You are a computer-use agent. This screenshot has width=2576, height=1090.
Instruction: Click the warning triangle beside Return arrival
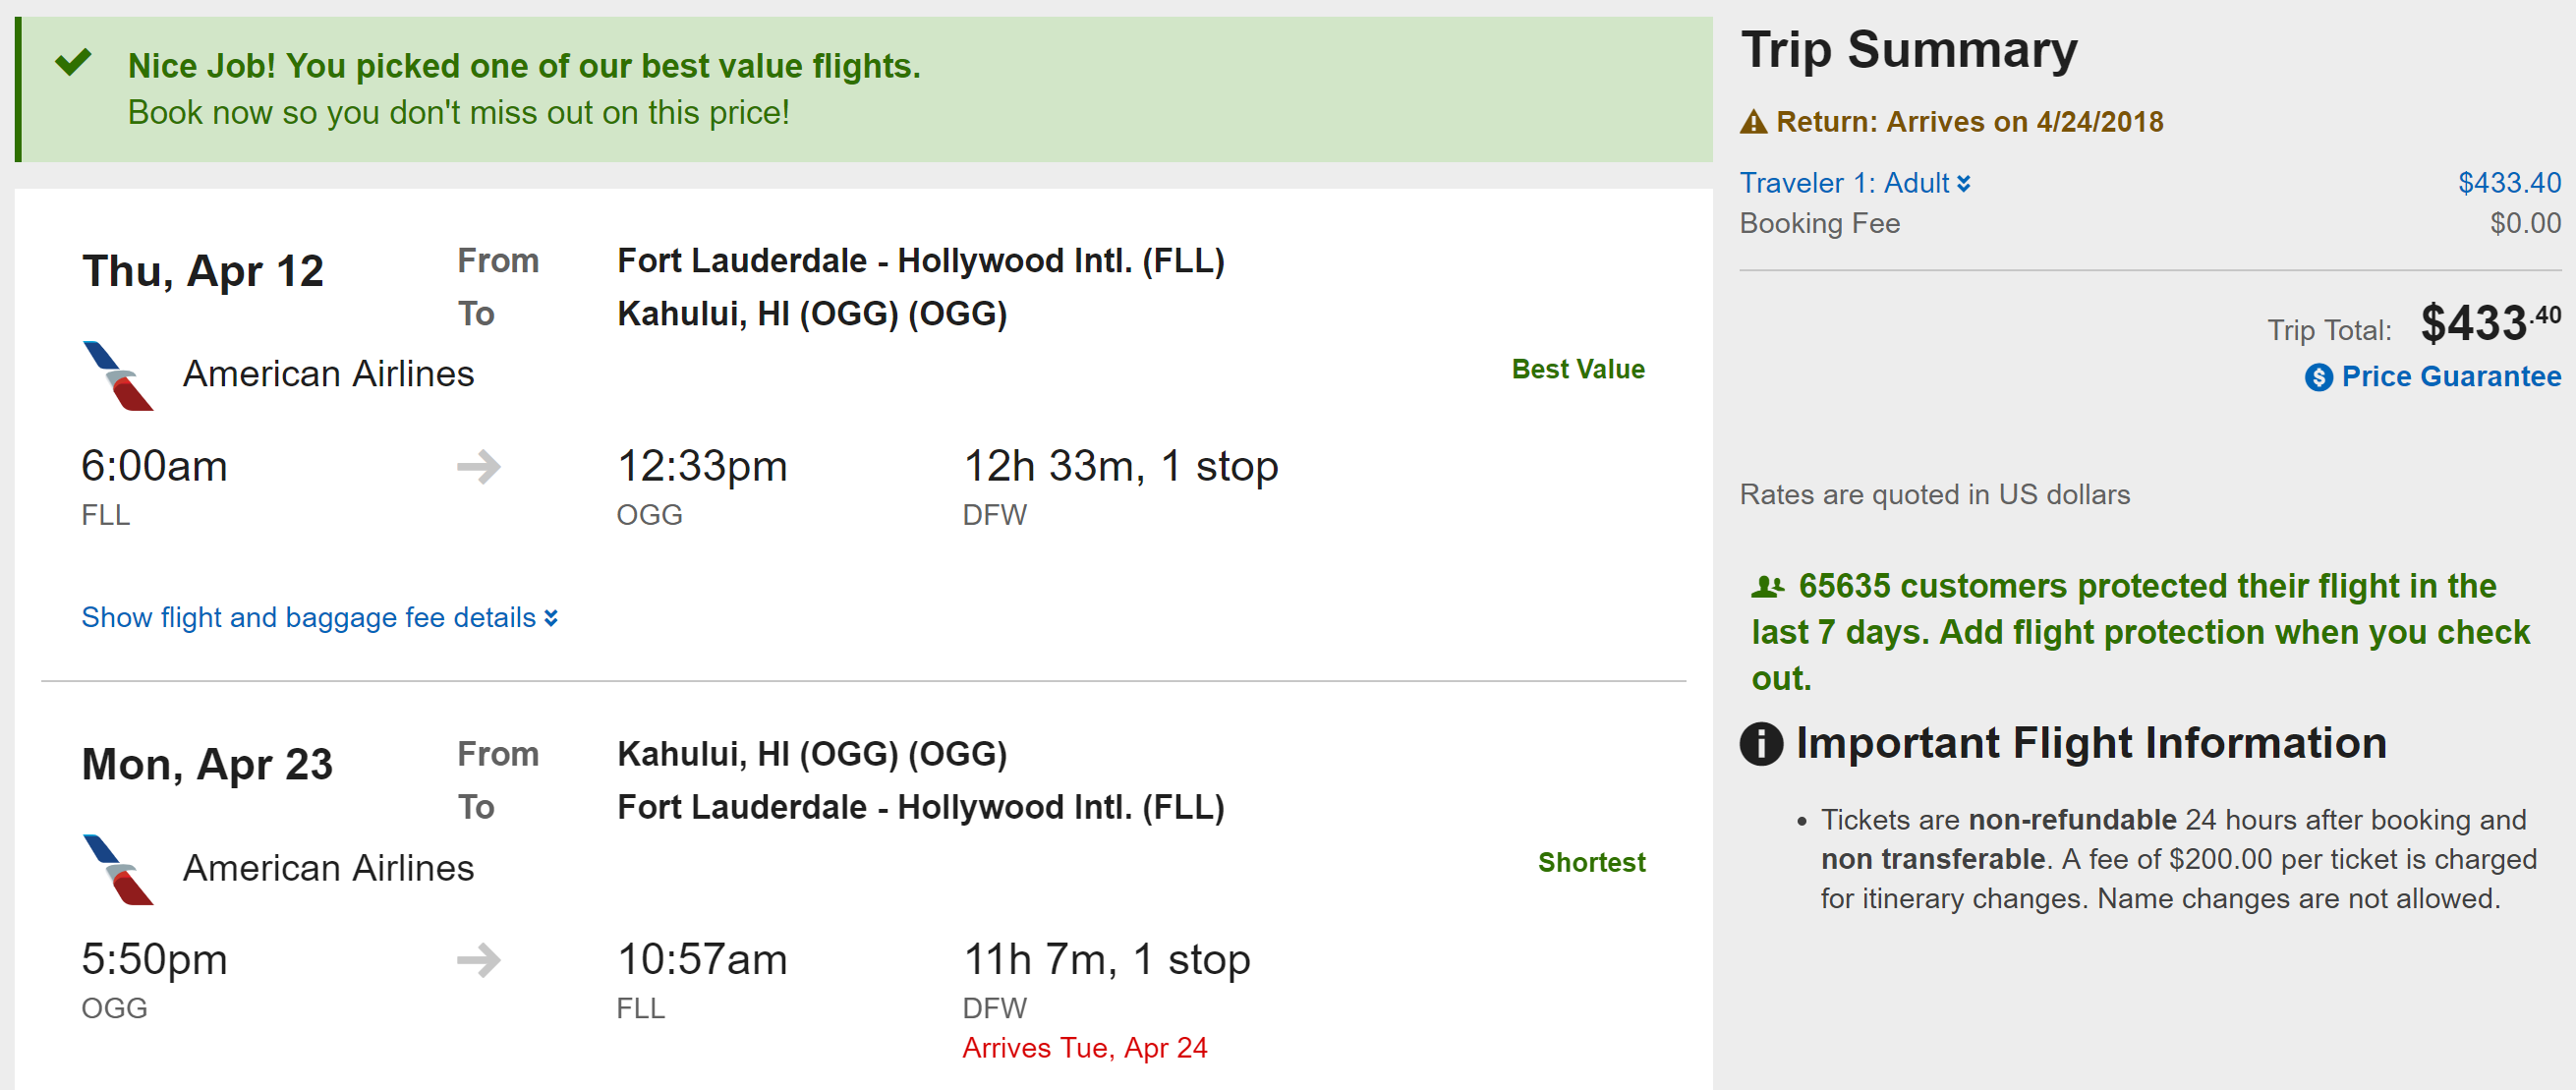1753,122
